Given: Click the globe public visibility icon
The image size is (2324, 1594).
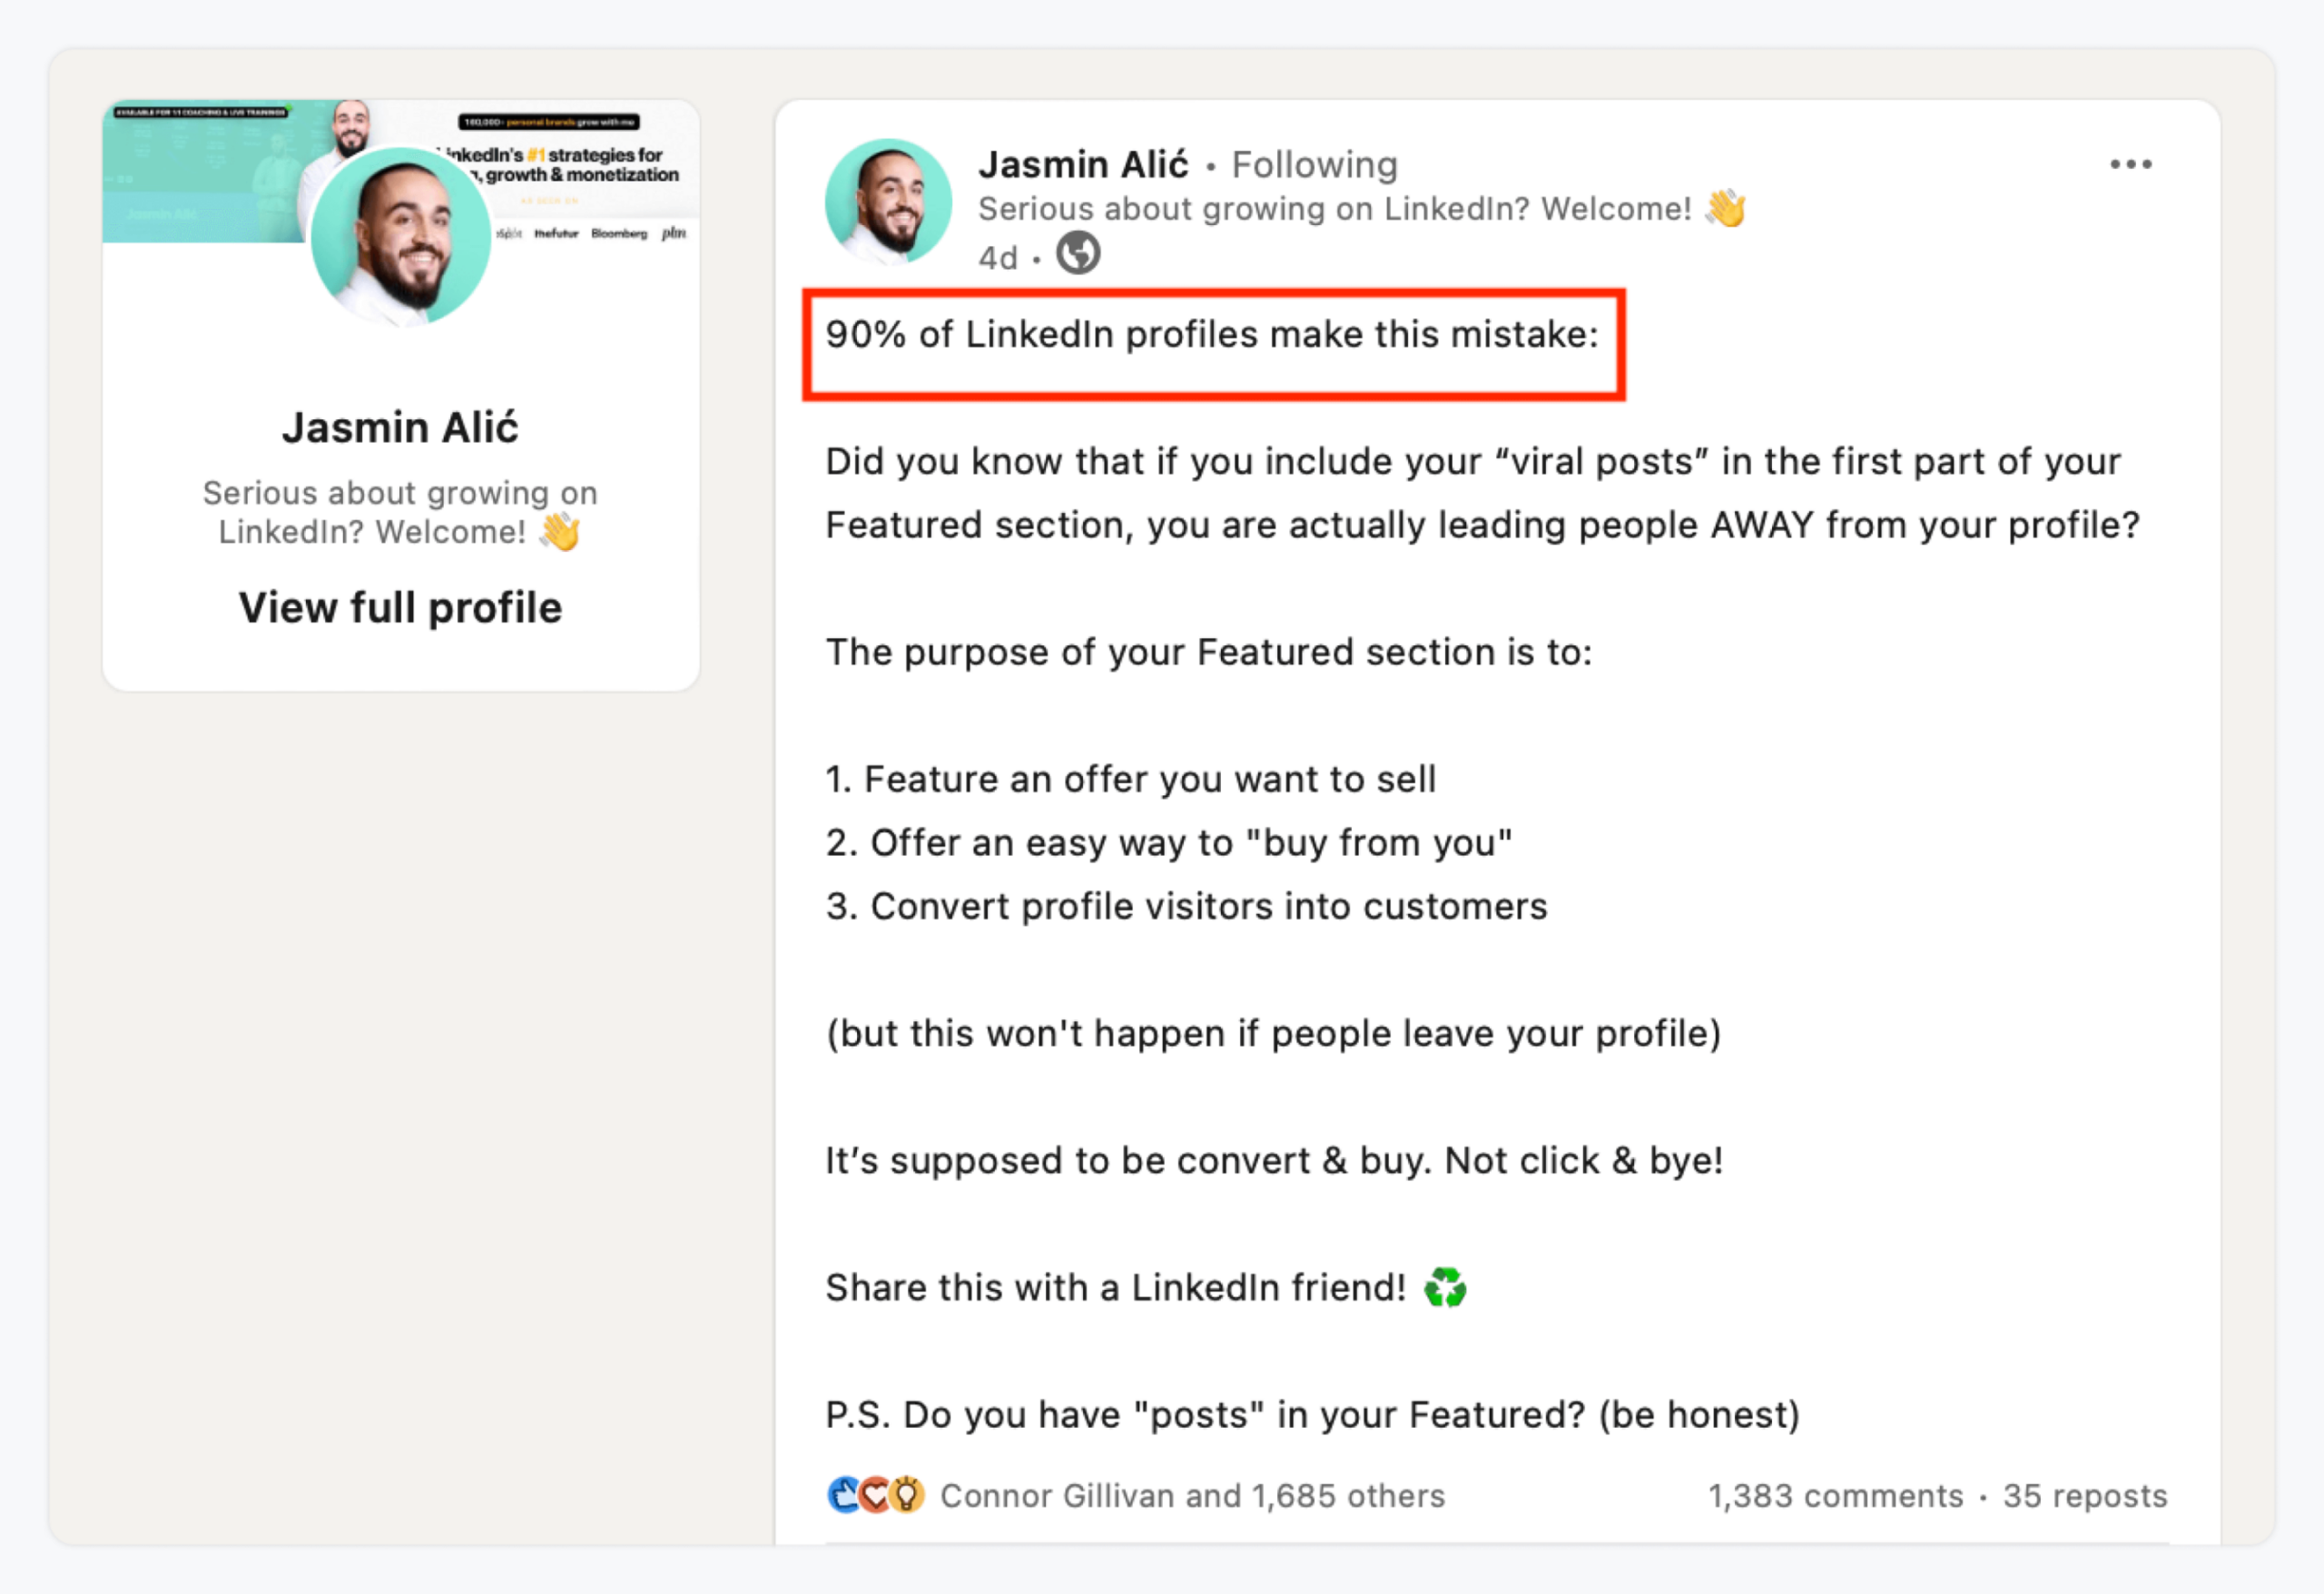Looking at the screenshot, I should point(1078,254).
